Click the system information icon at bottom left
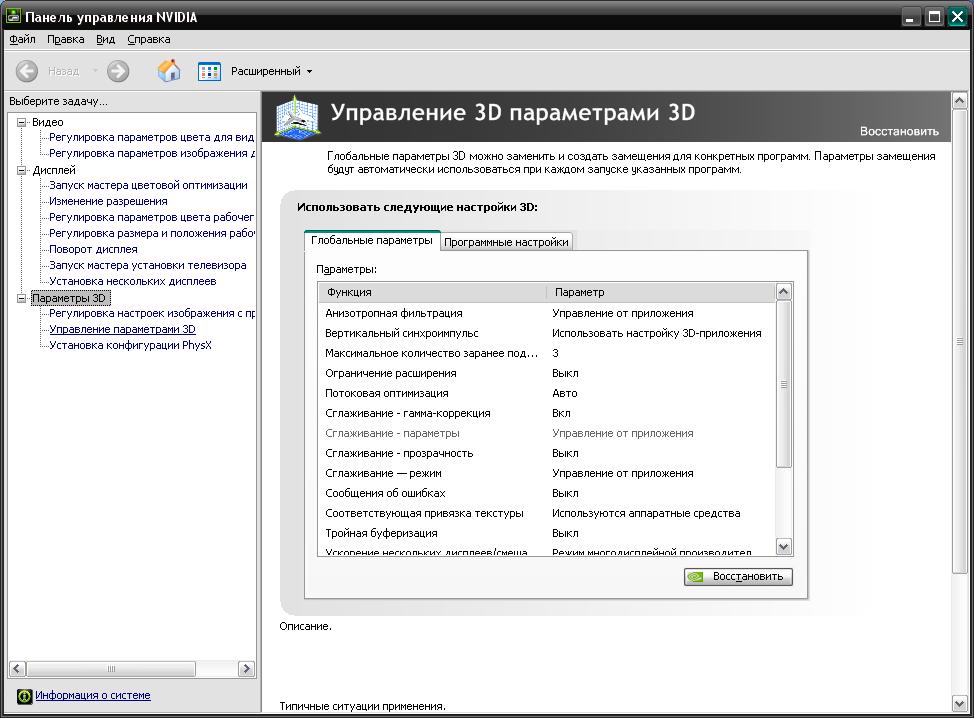This screenshot has height=718, width=974. point(24,696)
